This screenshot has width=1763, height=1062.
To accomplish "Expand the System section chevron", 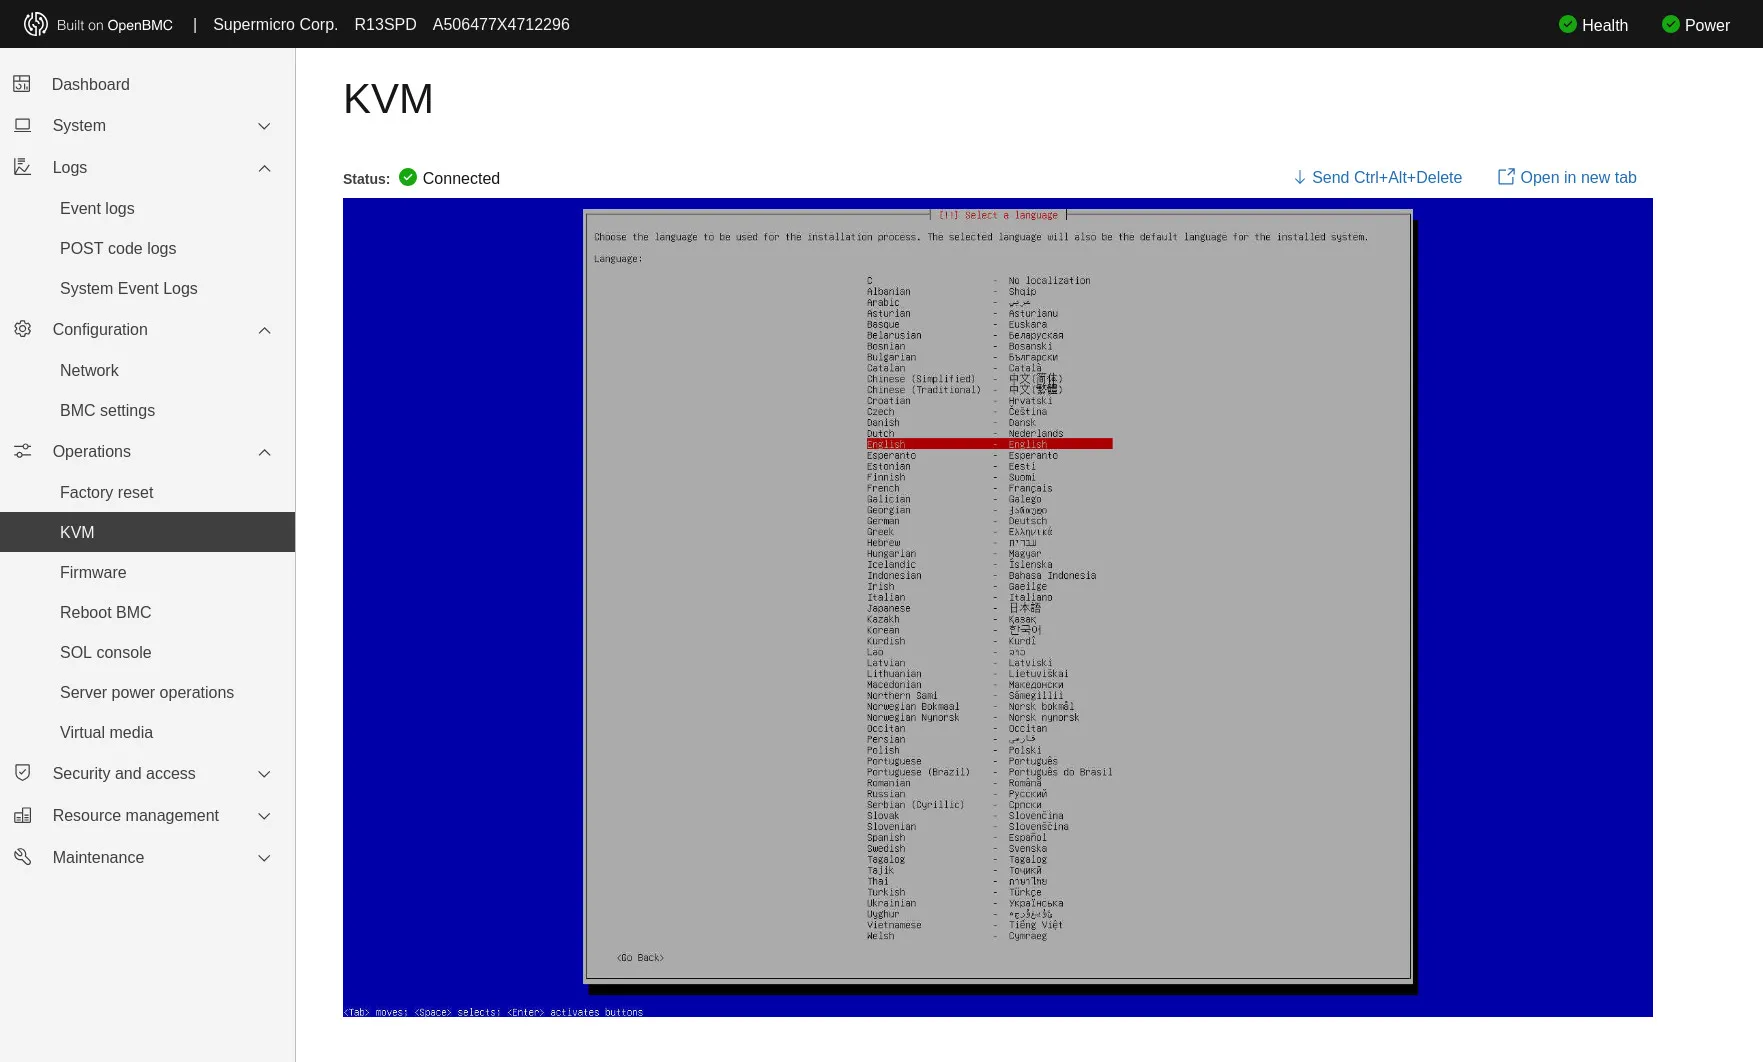I will click(x=264, y=126).
